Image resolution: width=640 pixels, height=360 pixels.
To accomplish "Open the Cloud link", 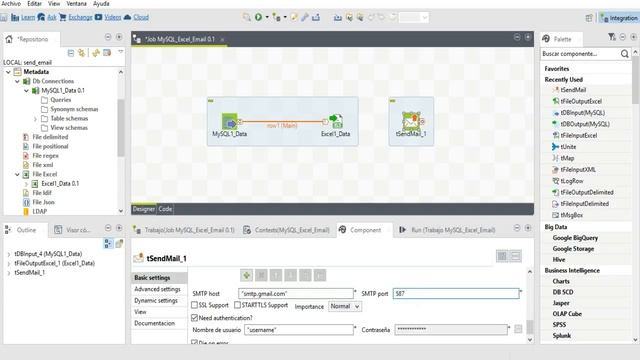I will [x=141, y=17].
